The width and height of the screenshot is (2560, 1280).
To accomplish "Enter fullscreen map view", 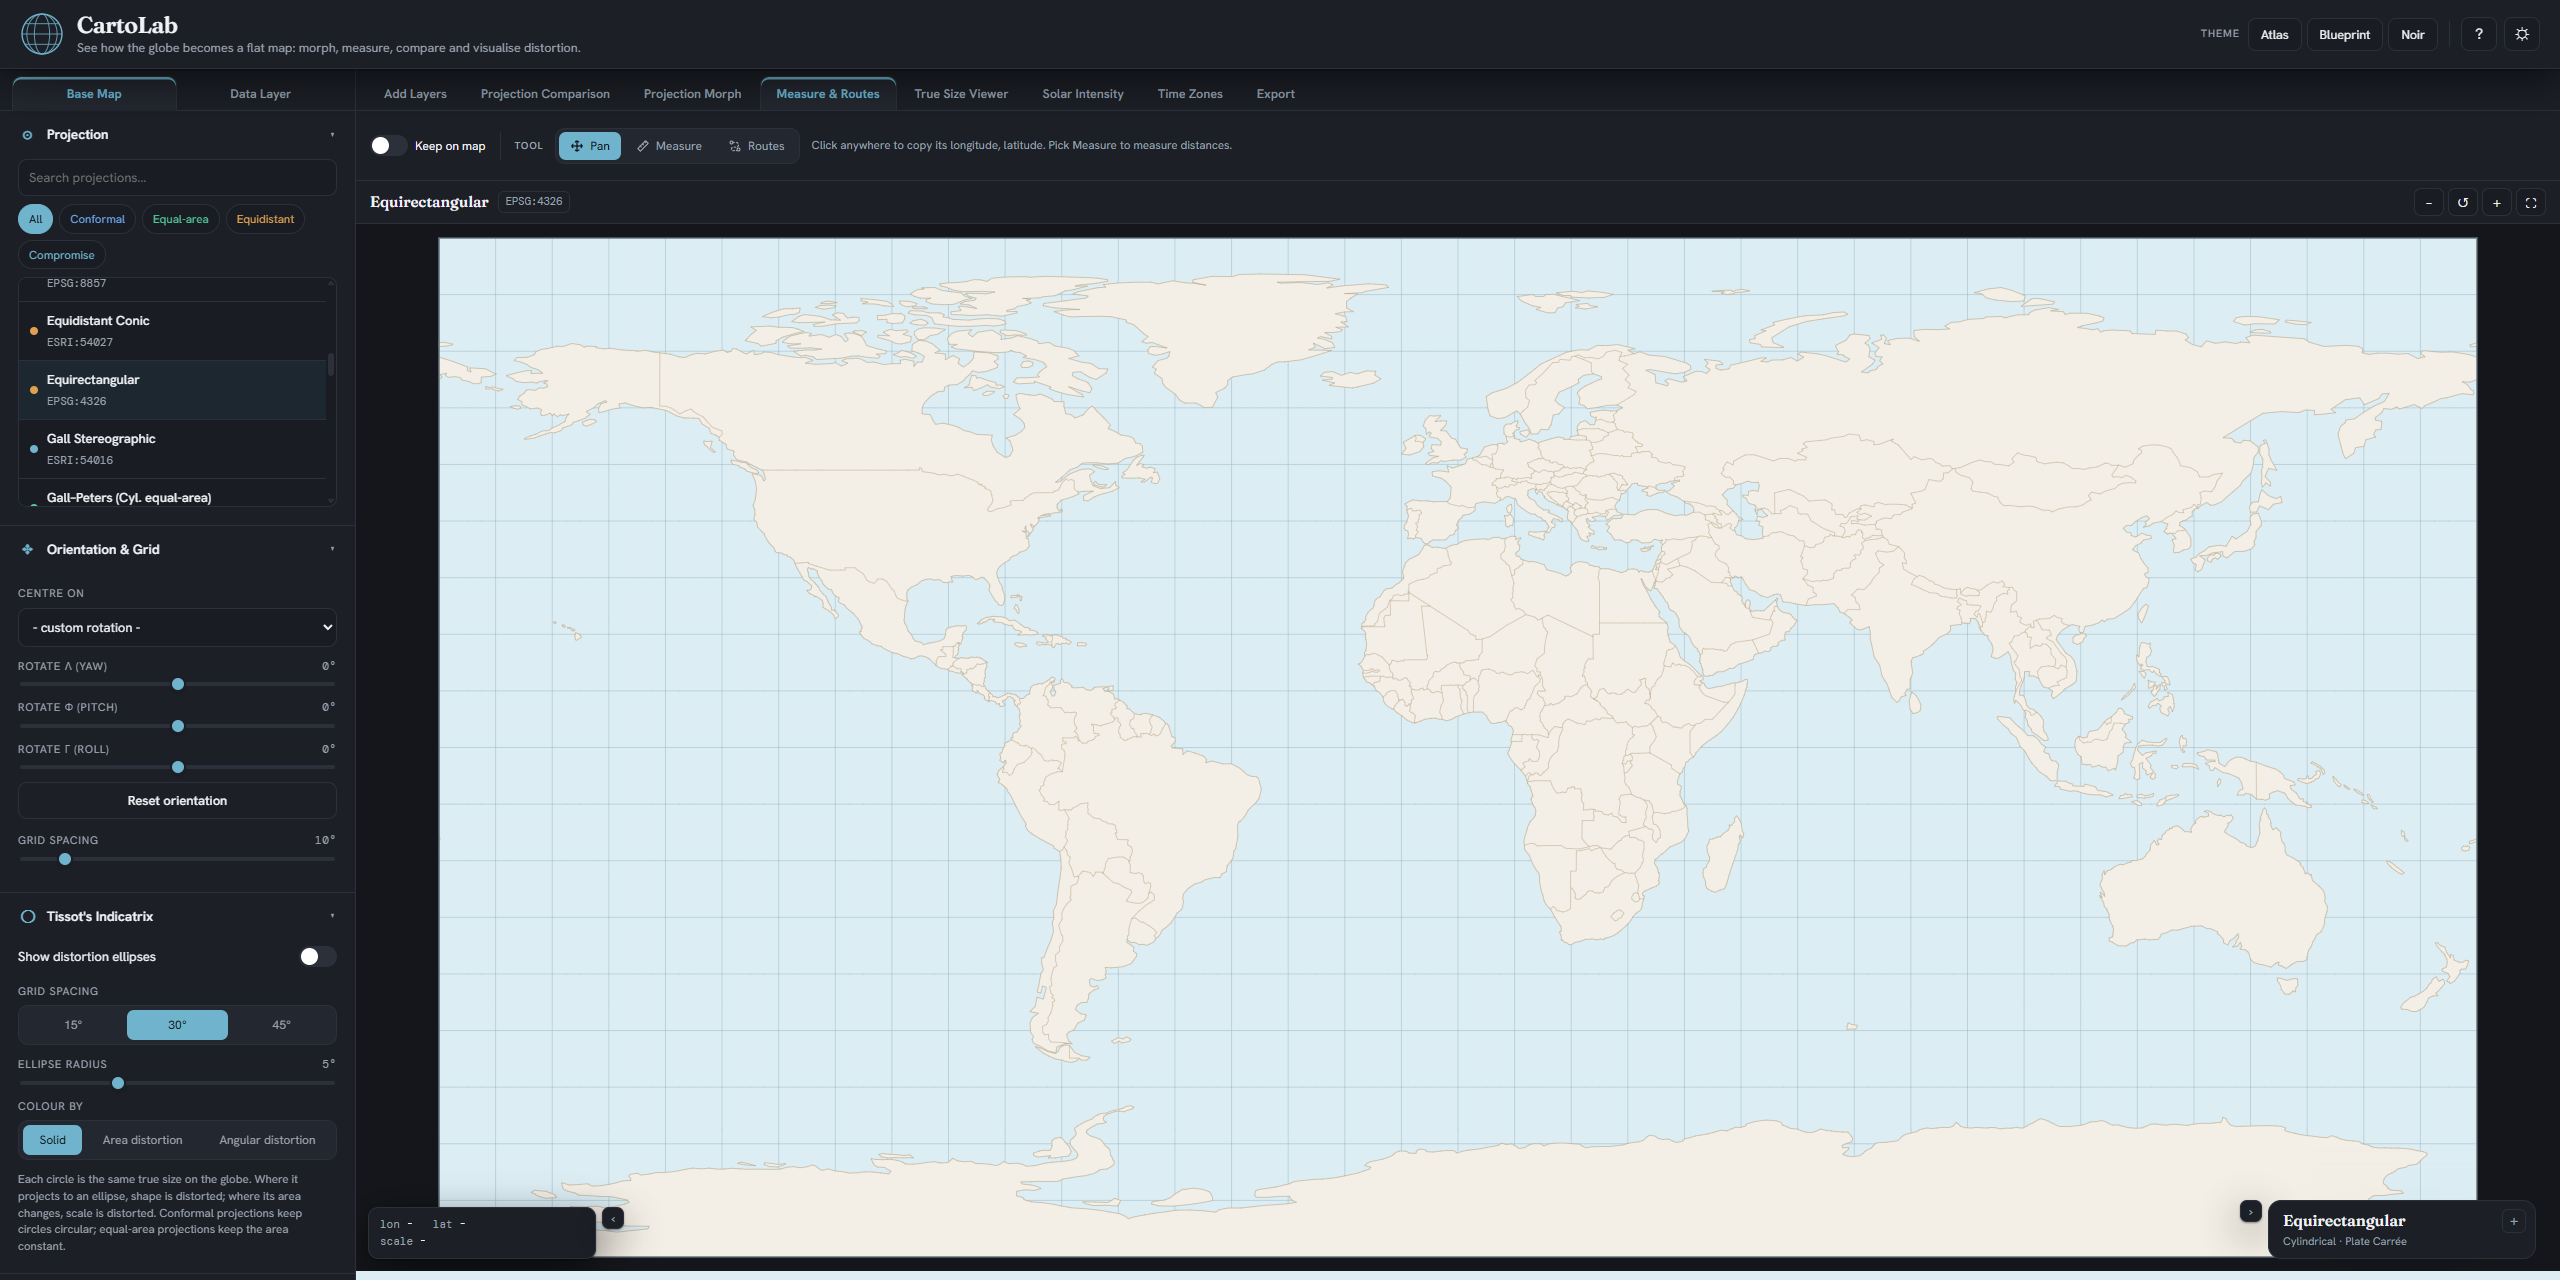I will [x=2531, y=203].
